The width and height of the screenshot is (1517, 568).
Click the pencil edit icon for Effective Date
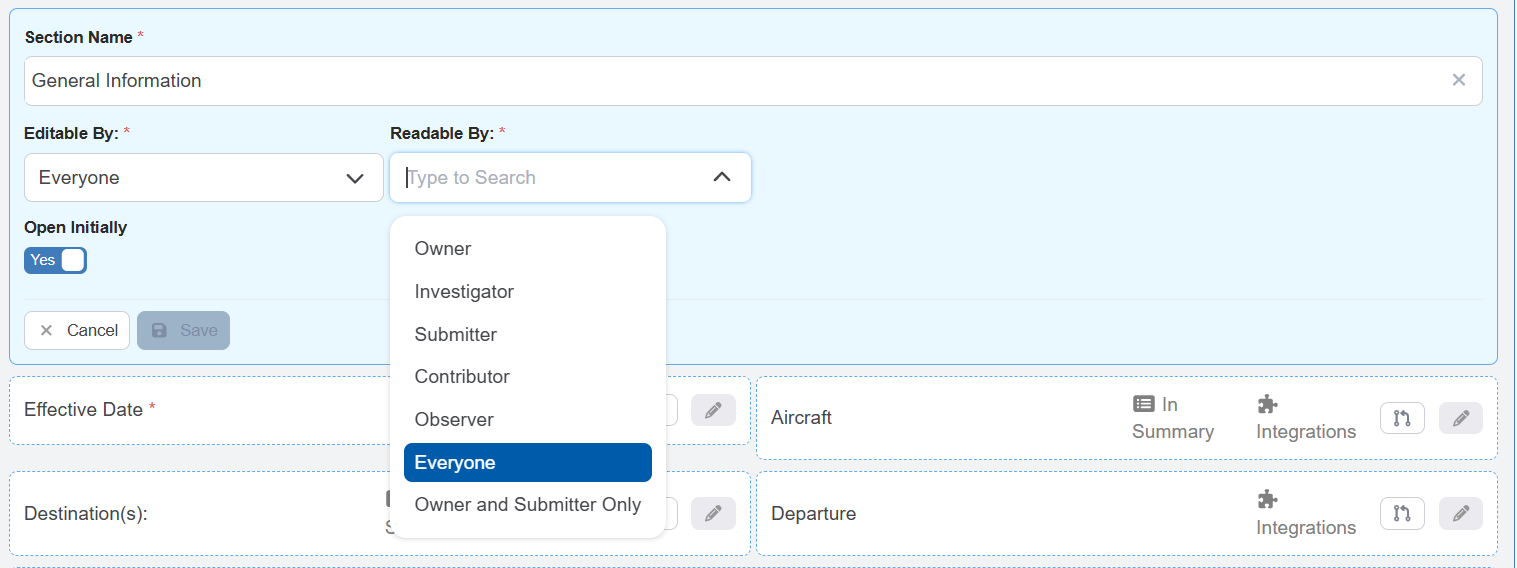713,410
